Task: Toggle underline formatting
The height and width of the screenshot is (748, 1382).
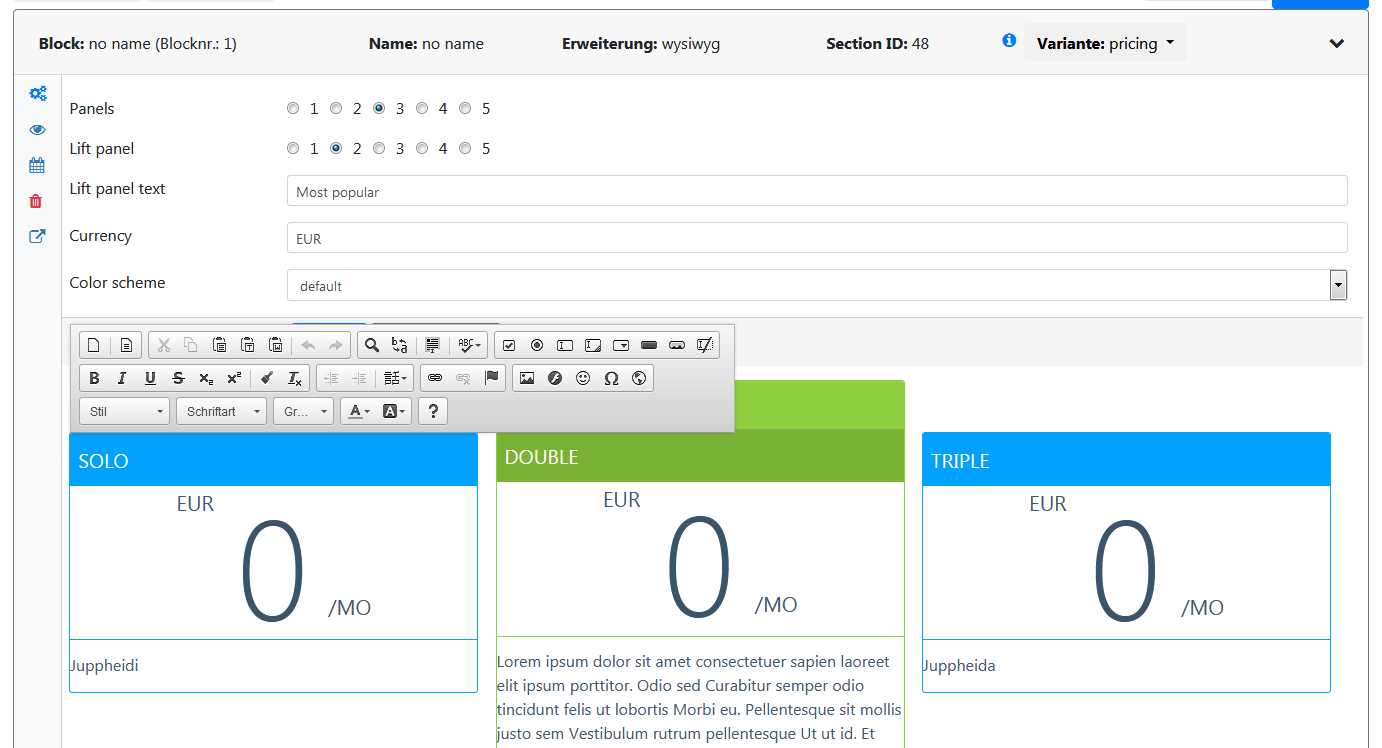Action: tap(150, 378)
